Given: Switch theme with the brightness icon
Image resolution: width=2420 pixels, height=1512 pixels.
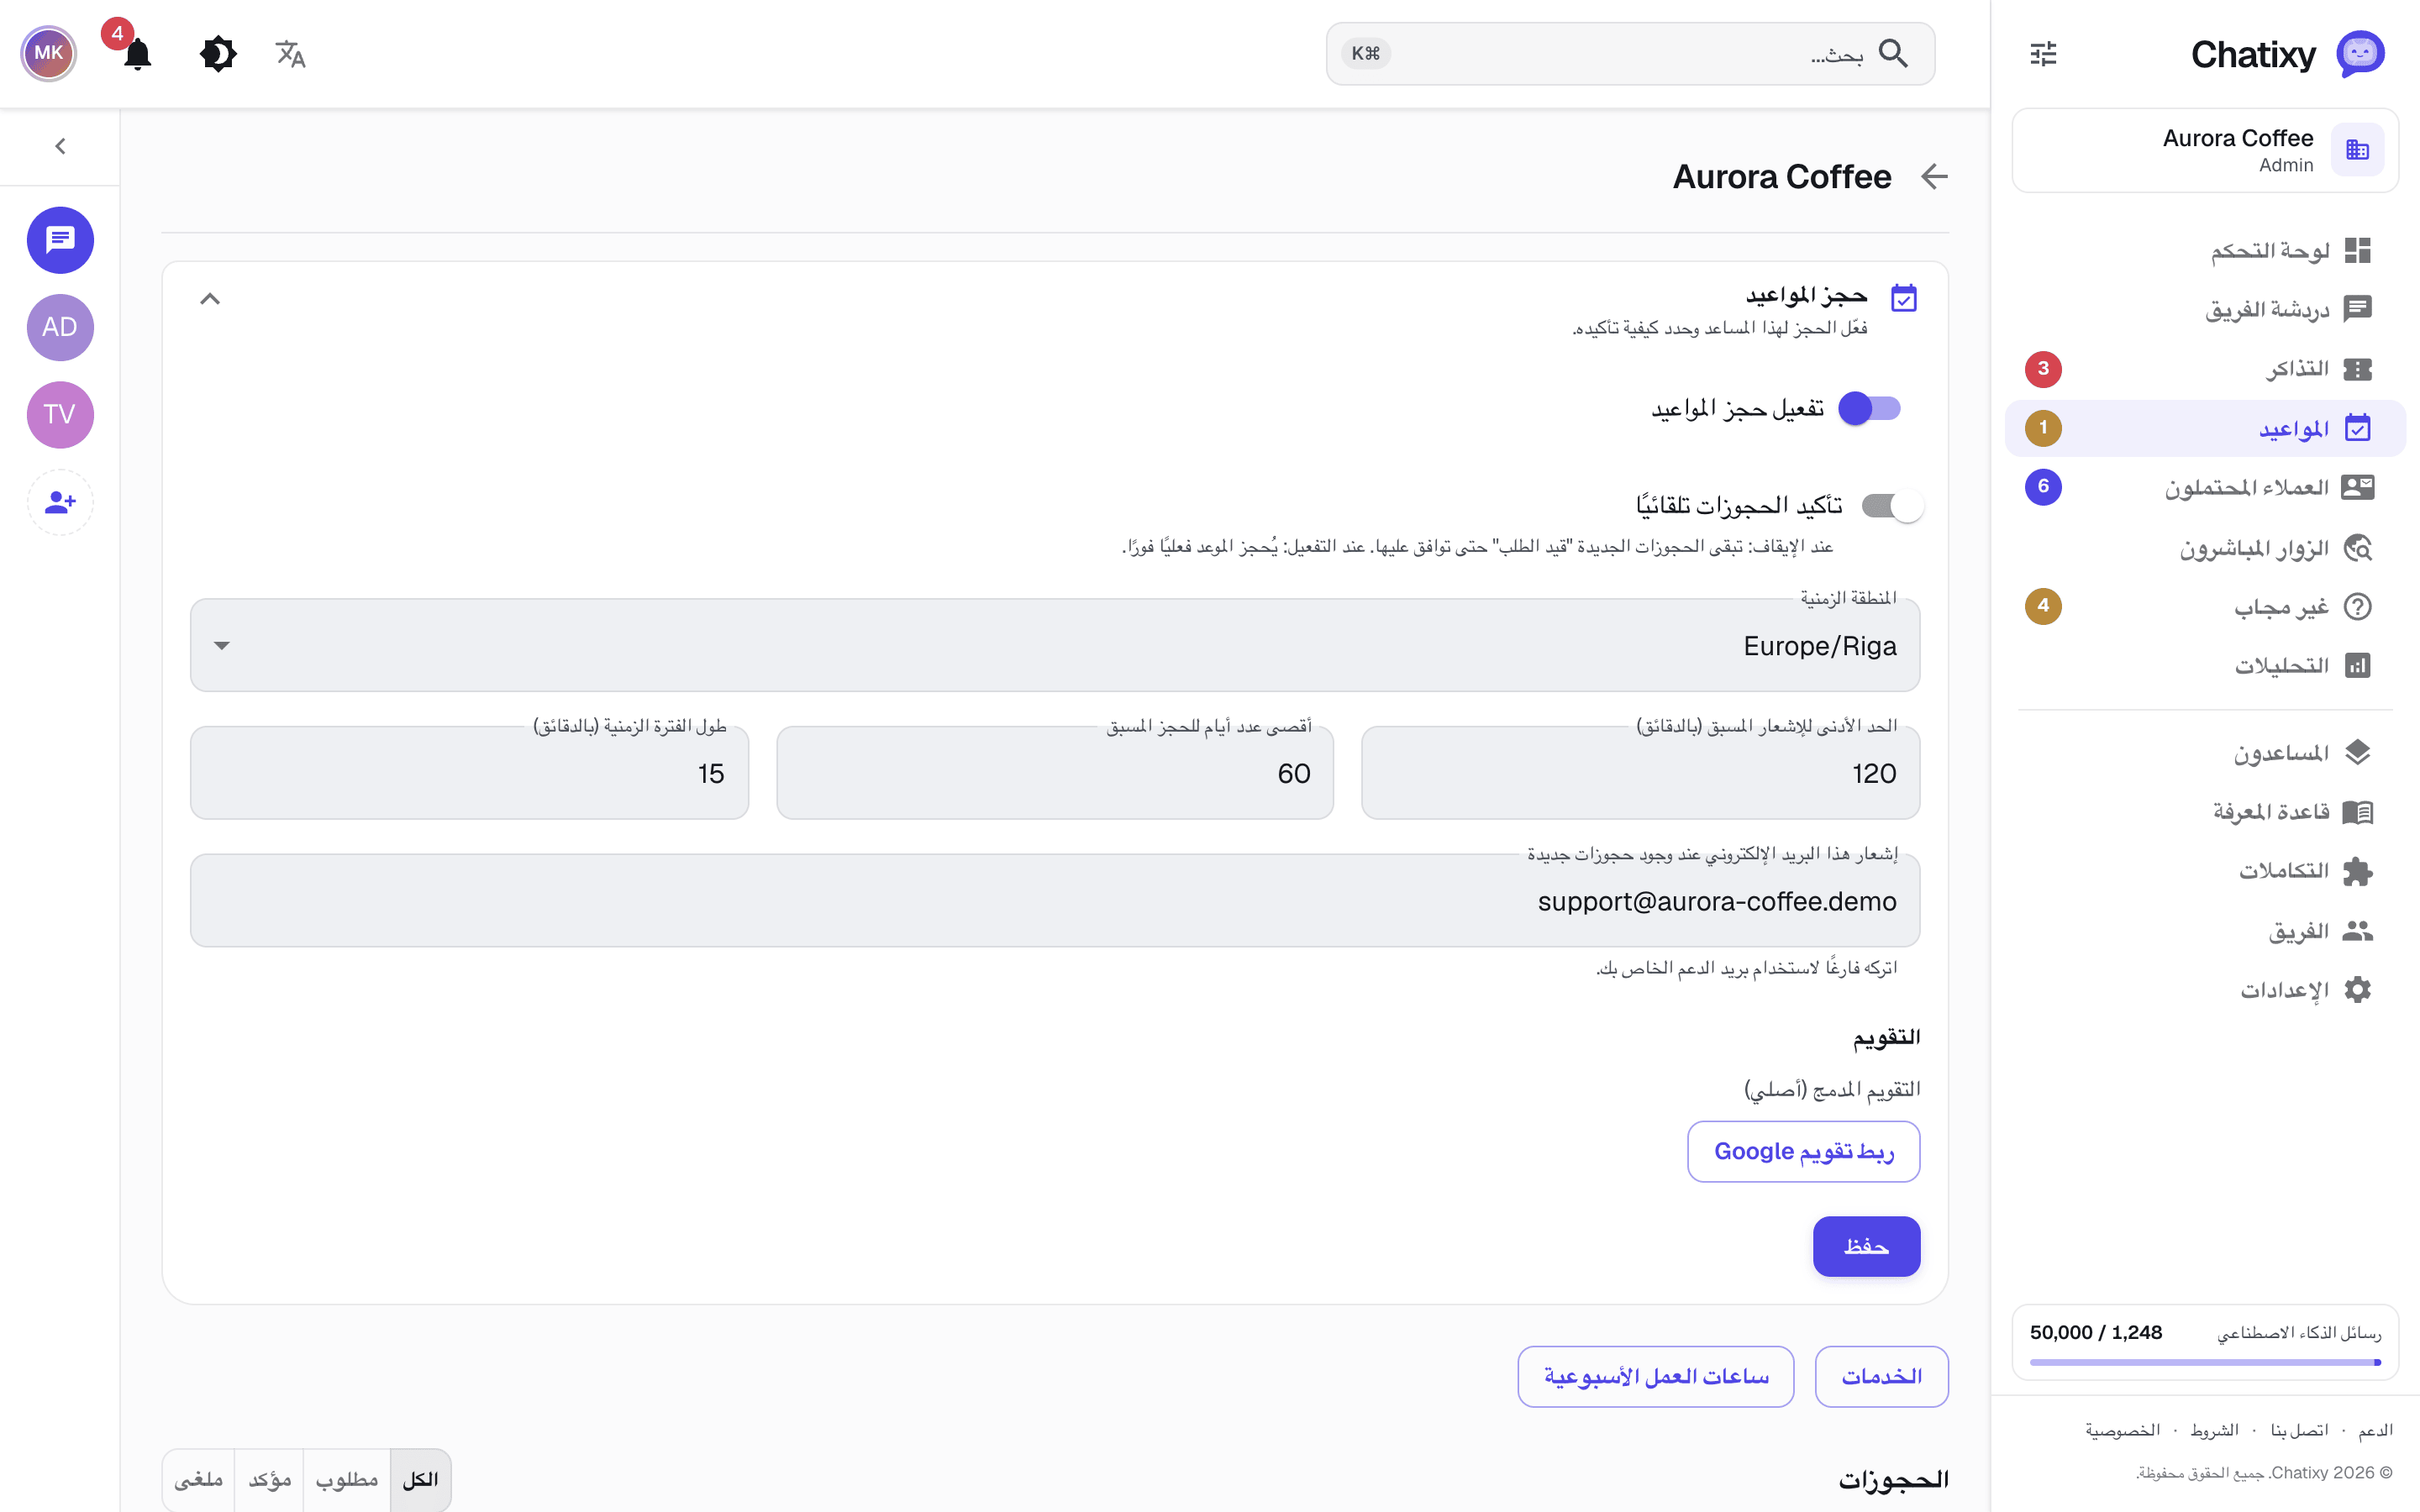Looking at the screenshot, I should (217, 54).
